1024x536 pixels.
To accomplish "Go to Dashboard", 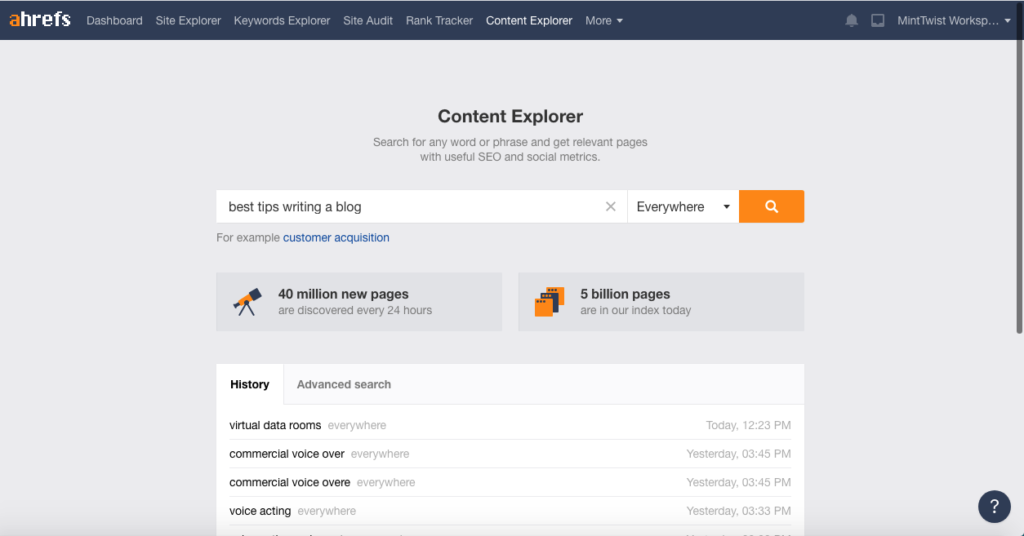I will (114, 21).
